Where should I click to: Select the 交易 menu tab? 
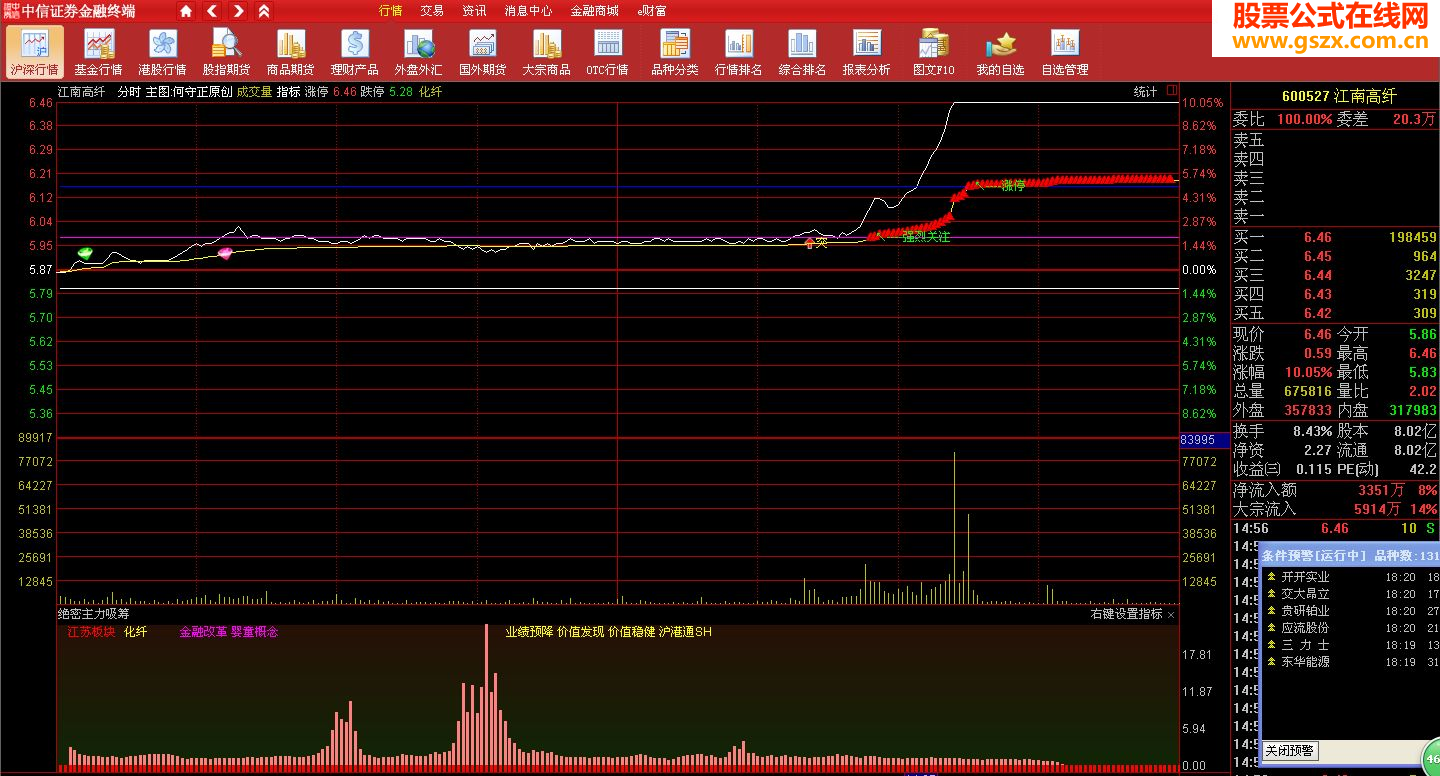coord(432,11)
